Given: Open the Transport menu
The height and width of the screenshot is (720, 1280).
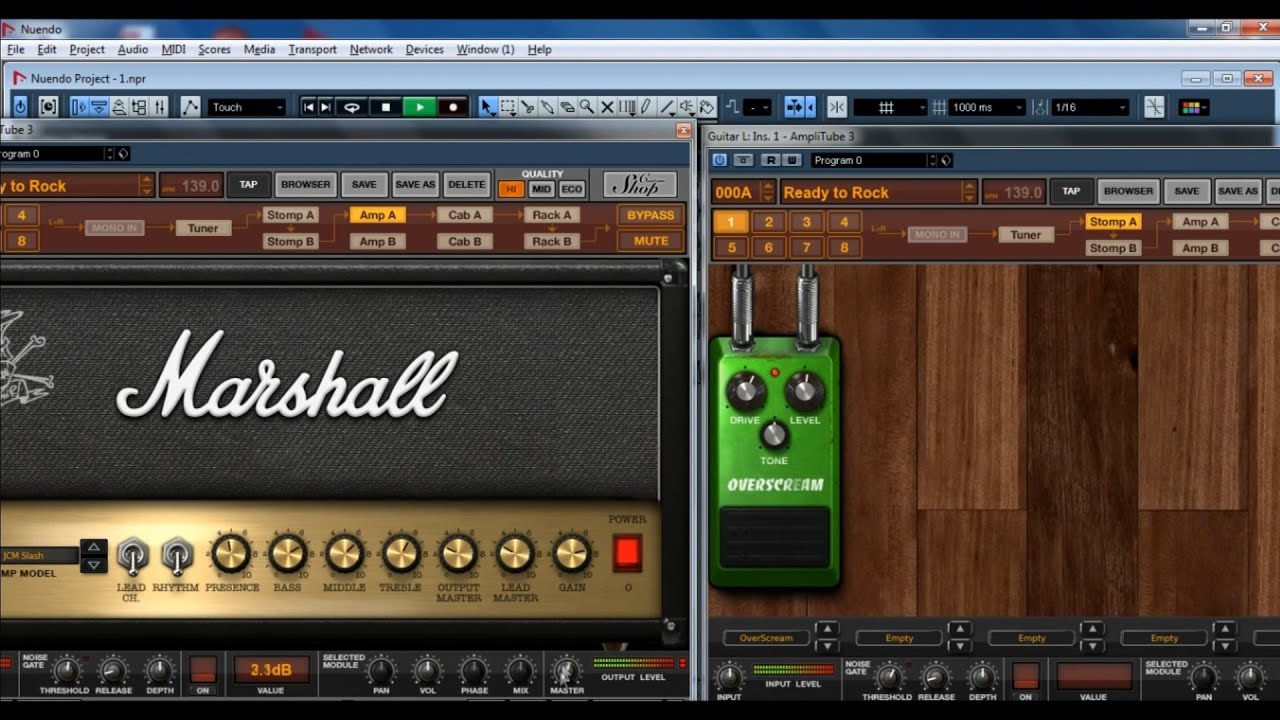Looking at the screenshot, I should (312, 49).
